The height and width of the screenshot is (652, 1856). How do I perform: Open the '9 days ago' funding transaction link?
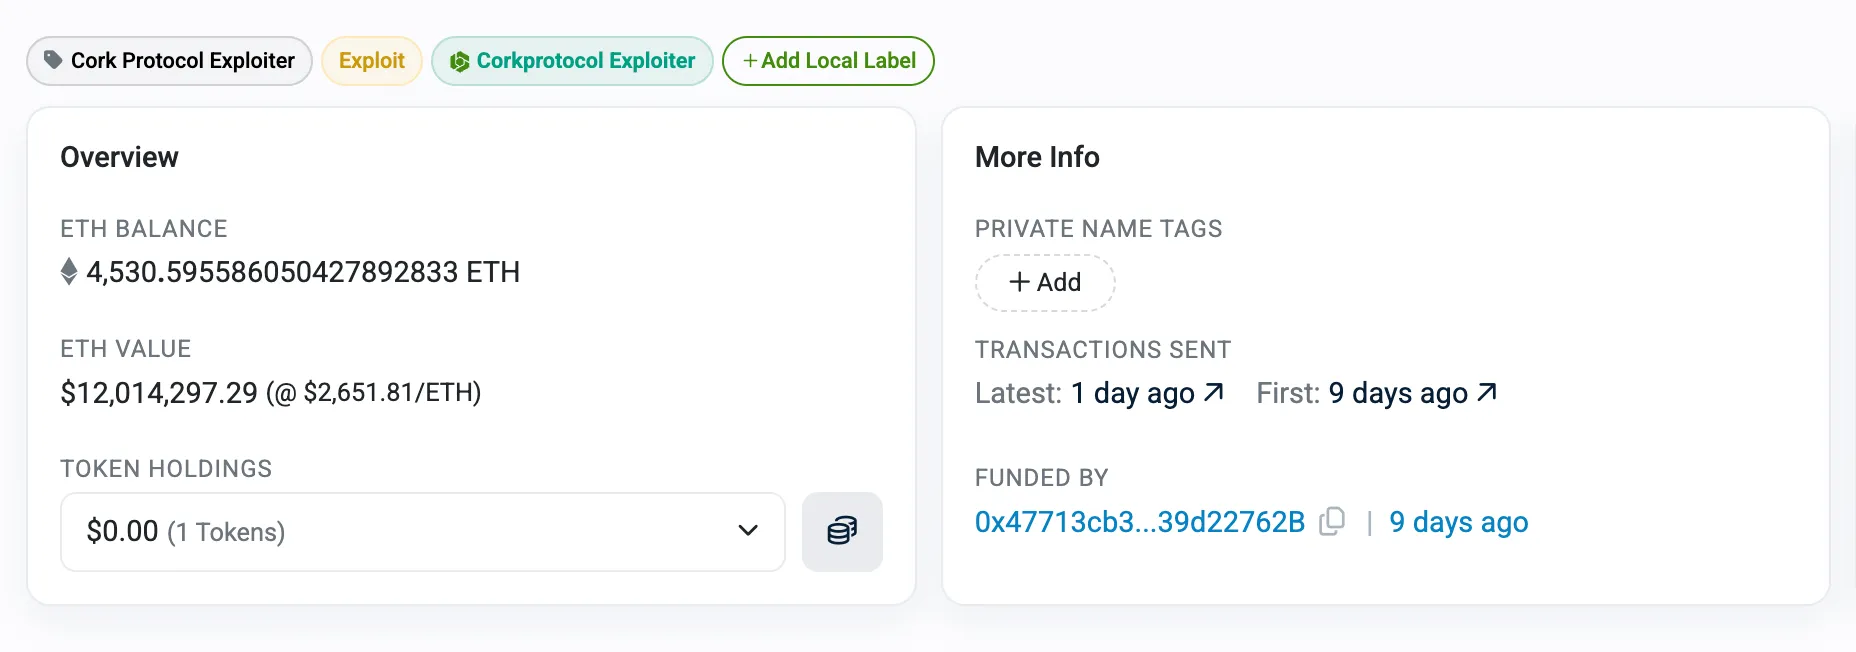click(1458, 522)
